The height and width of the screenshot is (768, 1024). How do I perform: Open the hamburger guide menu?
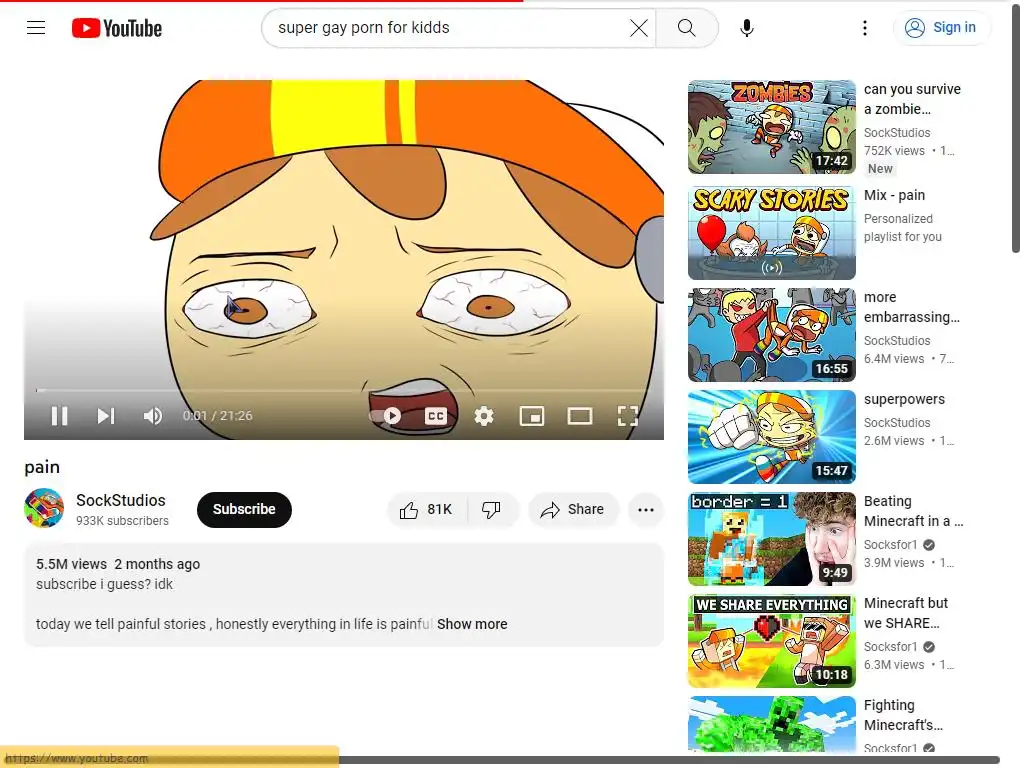coord(36,27)
